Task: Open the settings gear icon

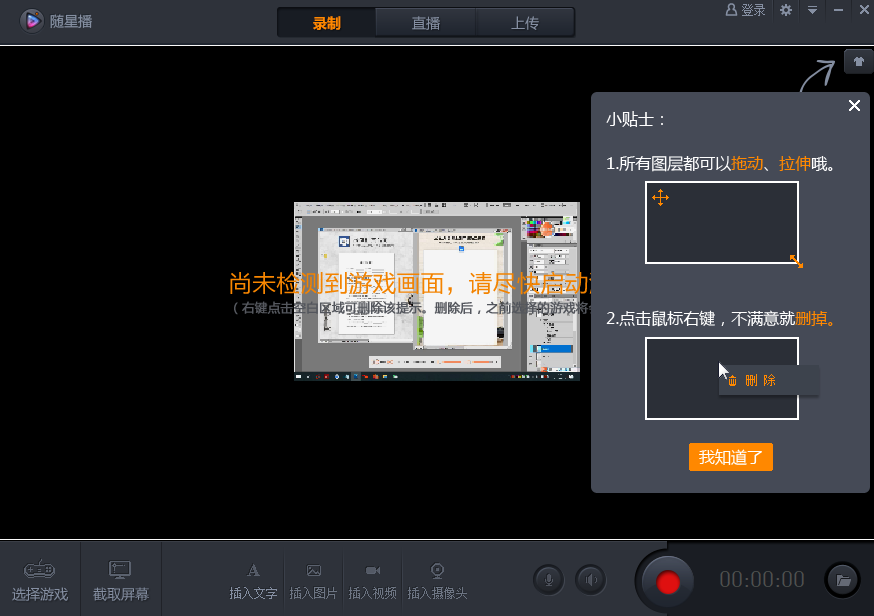Action: point(786,10)
